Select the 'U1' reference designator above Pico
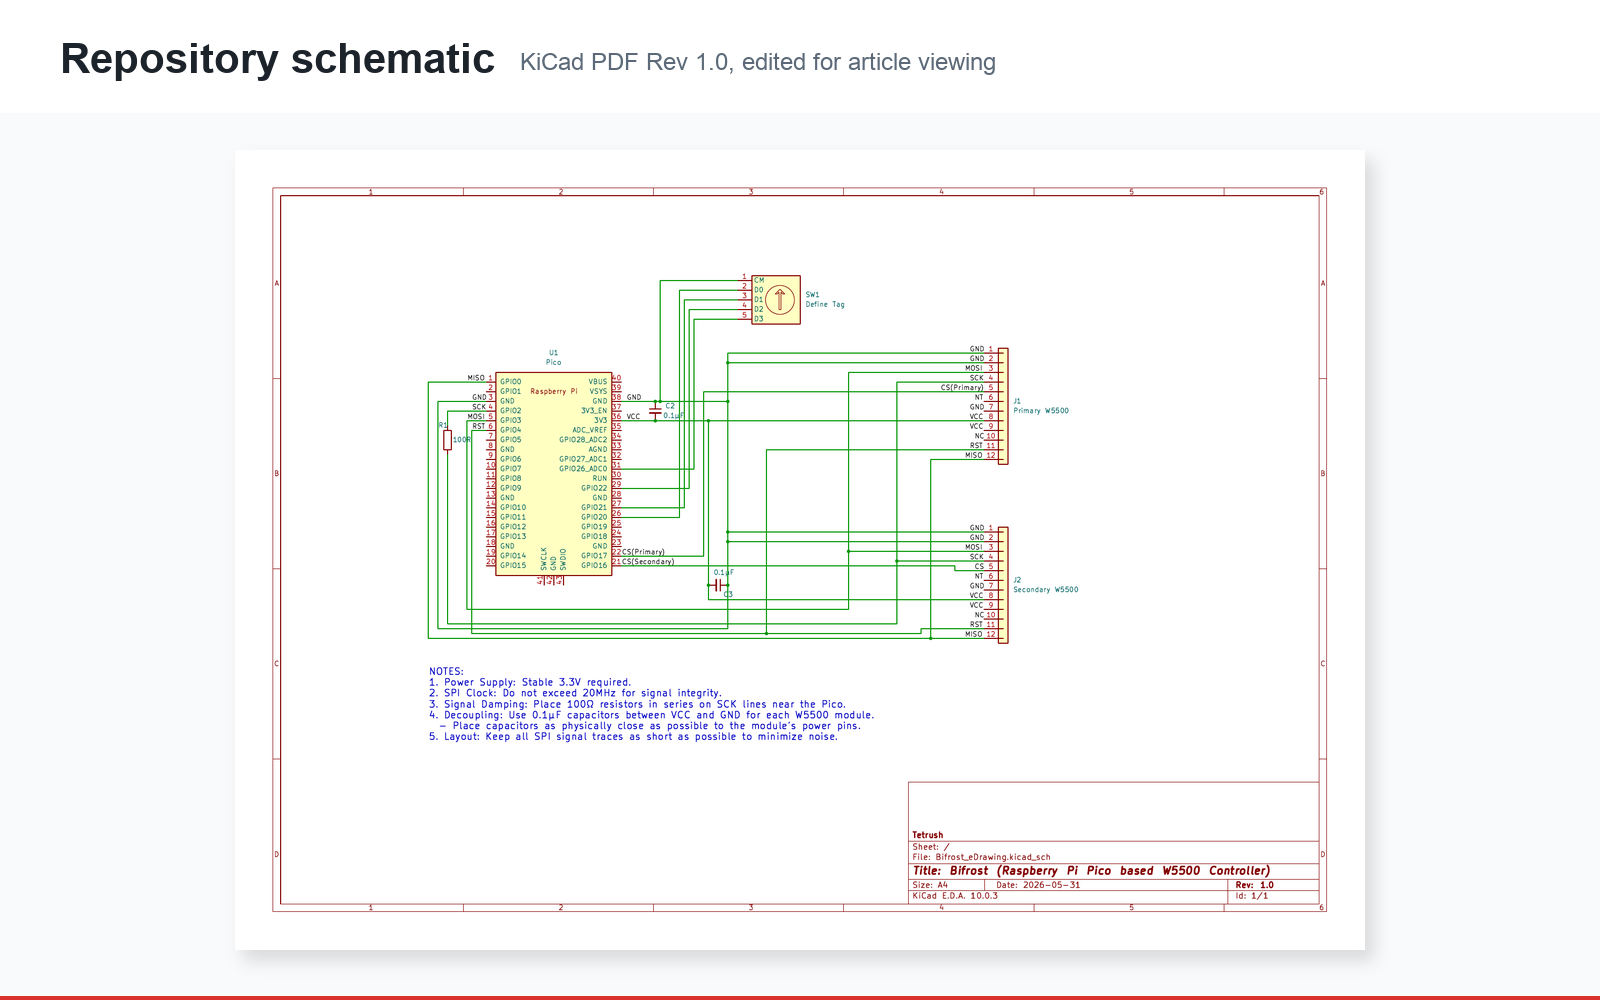Screen dimensions: 1600x1000 coord(554,353)
